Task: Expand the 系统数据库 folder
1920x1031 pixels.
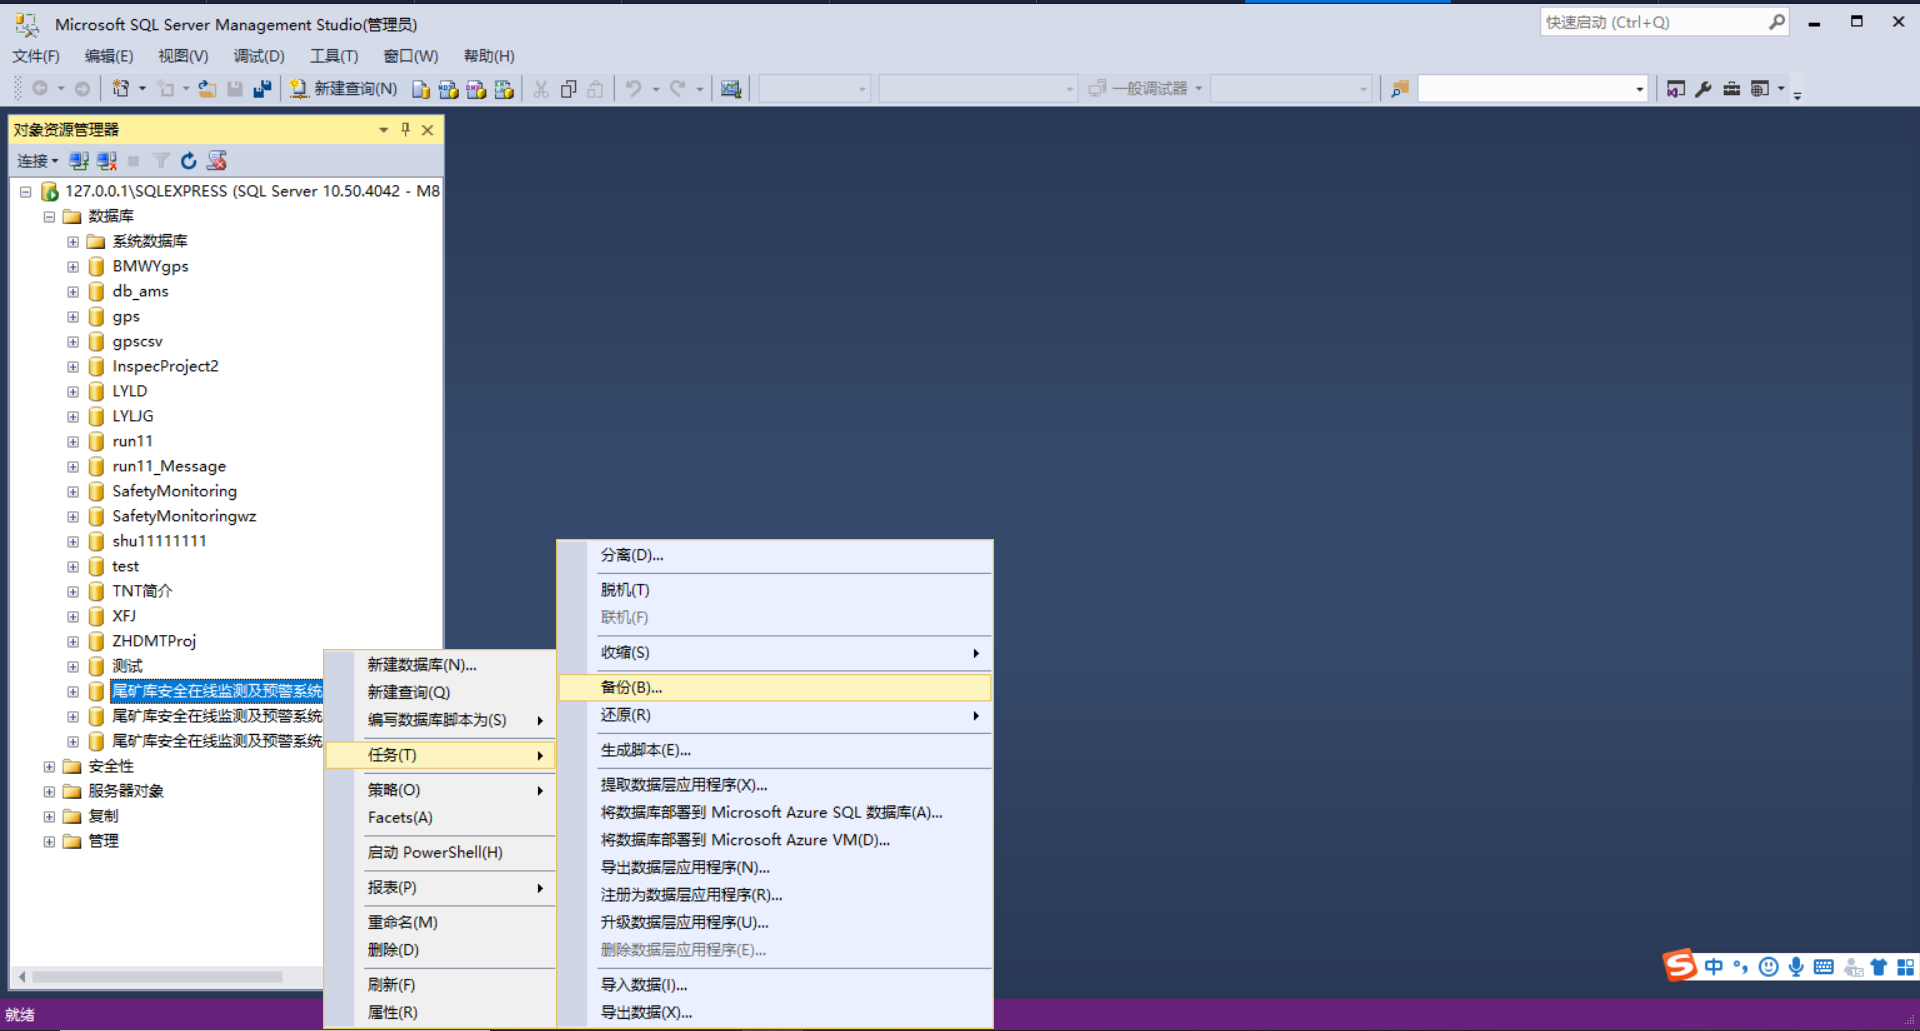Action: click(73, 241)
